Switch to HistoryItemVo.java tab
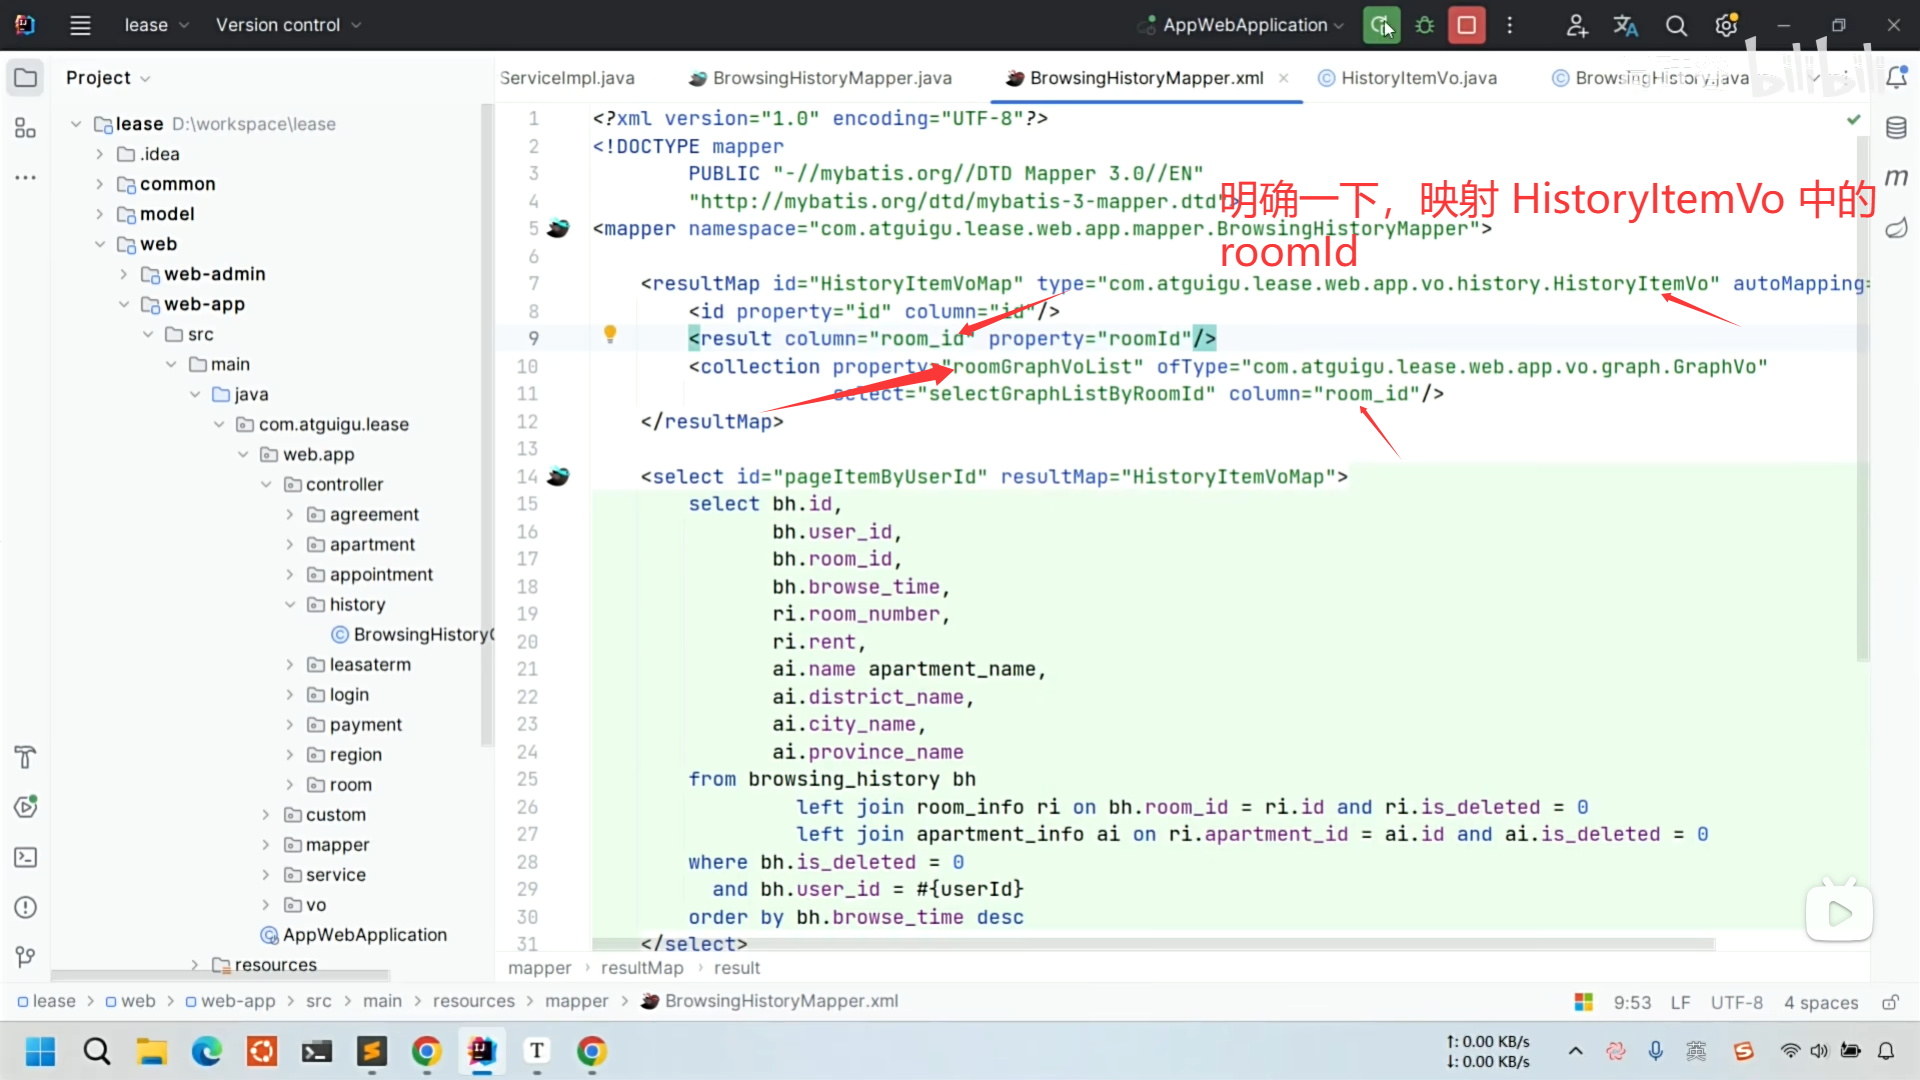Image resolution: width=1920 pixels, height=1080 pixels. click(x=1418, y=78)
